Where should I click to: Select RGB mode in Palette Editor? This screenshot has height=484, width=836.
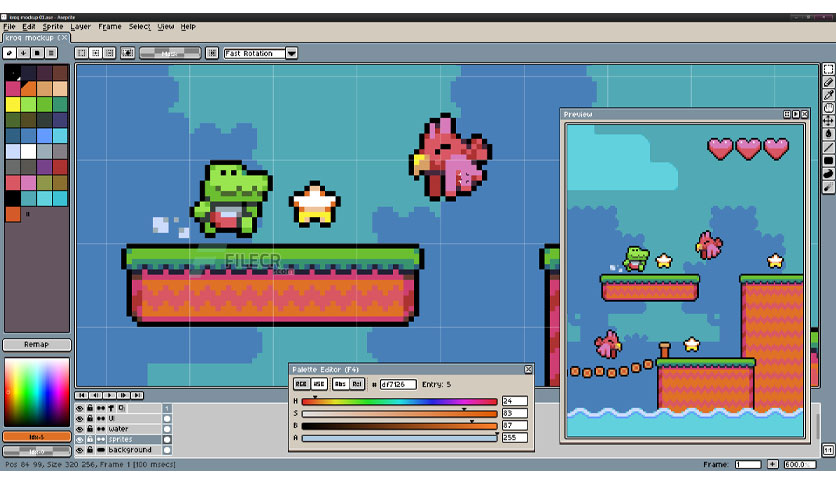pyautogui.click(x=301, y=384)
